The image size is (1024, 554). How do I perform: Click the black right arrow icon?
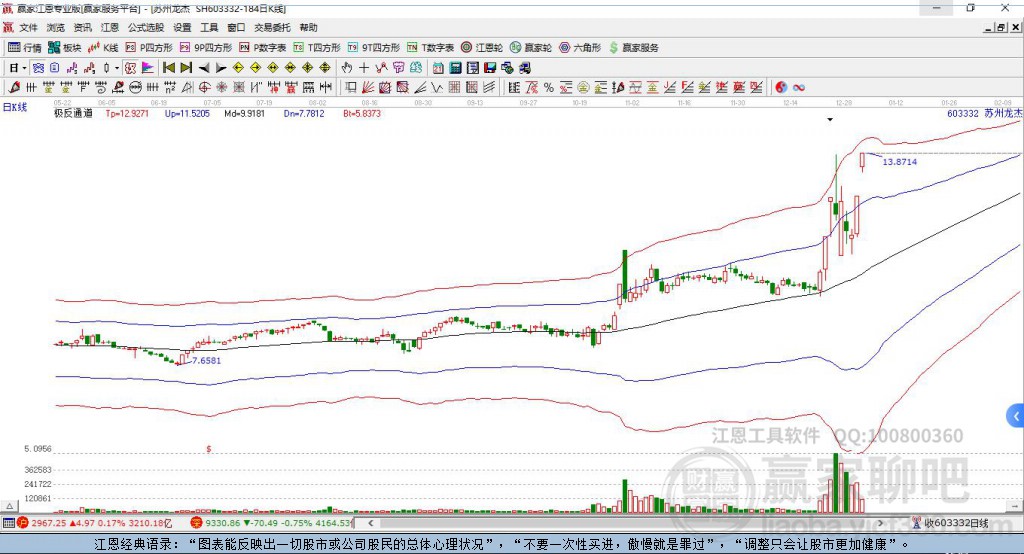(x=221, y=68)
